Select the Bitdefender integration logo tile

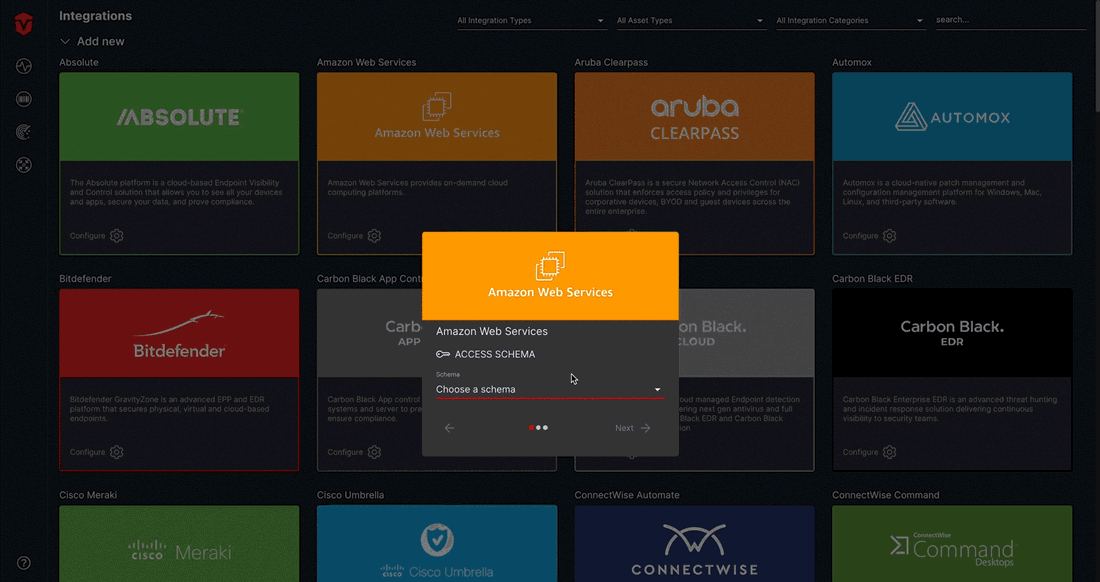click(x=179, y=333)
